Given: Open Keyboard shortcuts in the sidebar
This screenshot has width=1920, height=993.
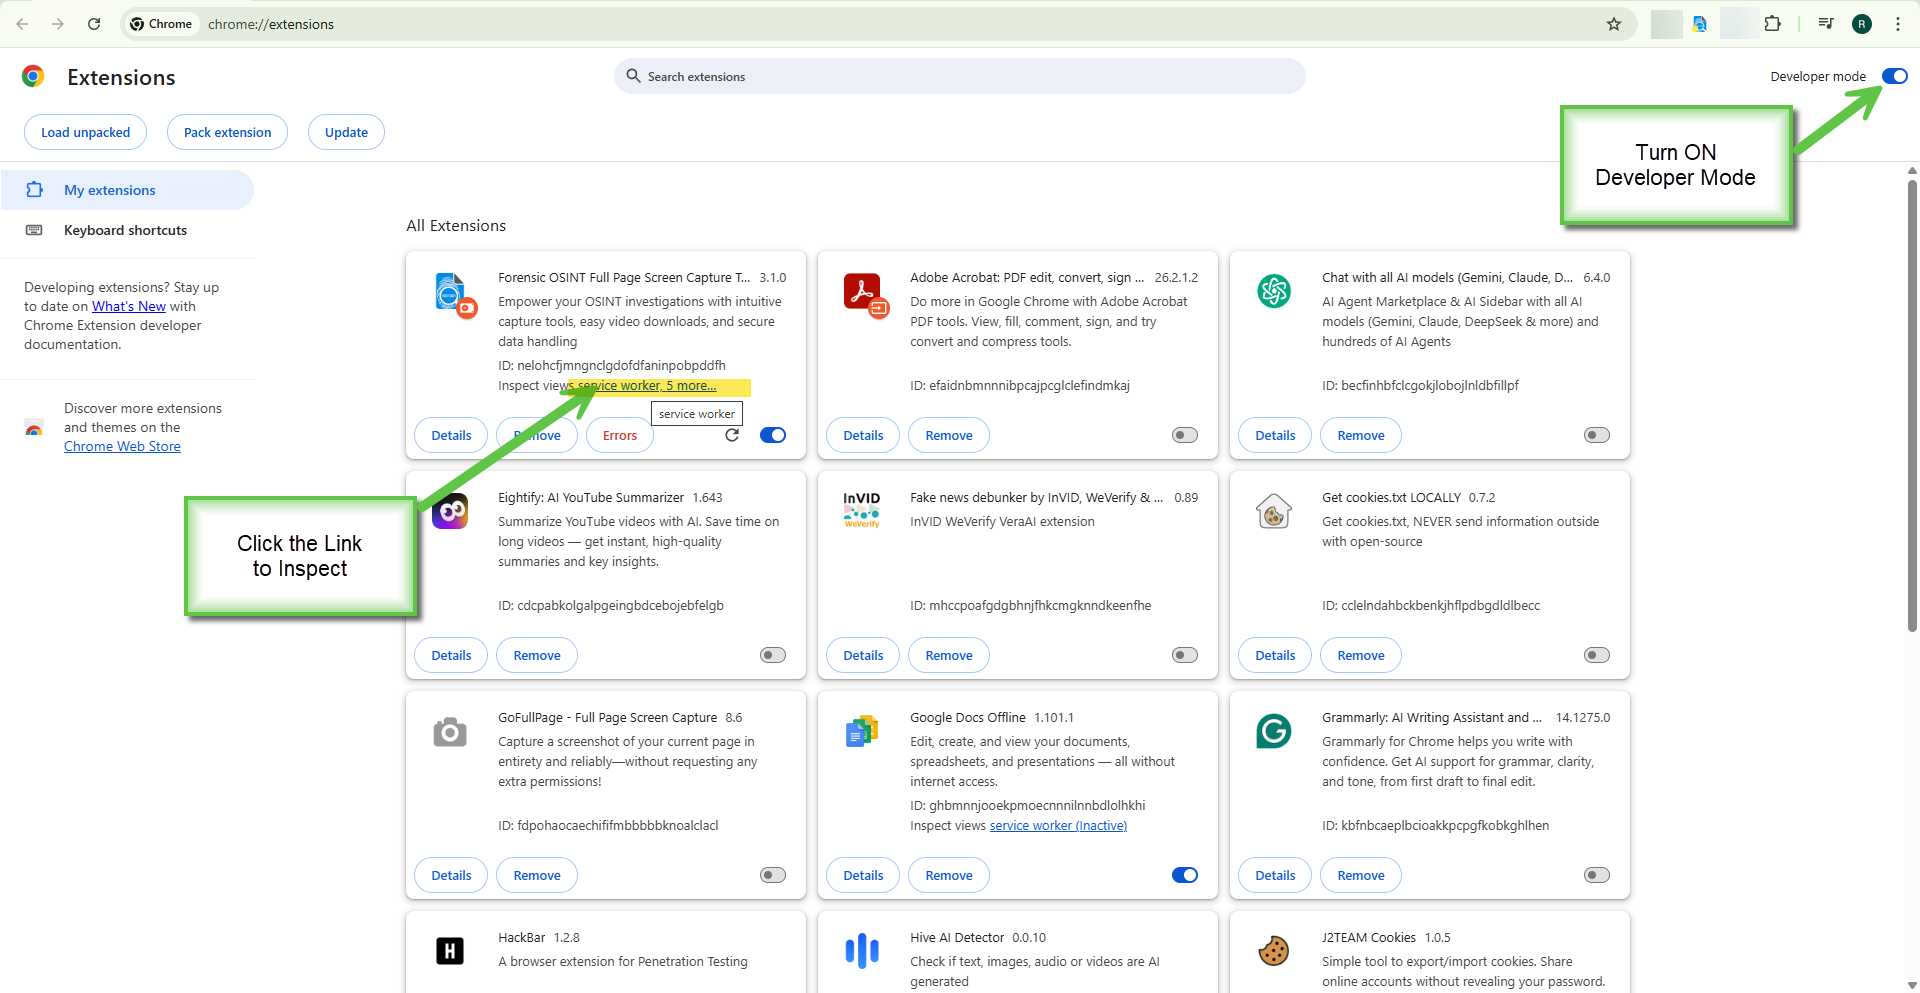Looking at the screenshot, I should point(127,230).
